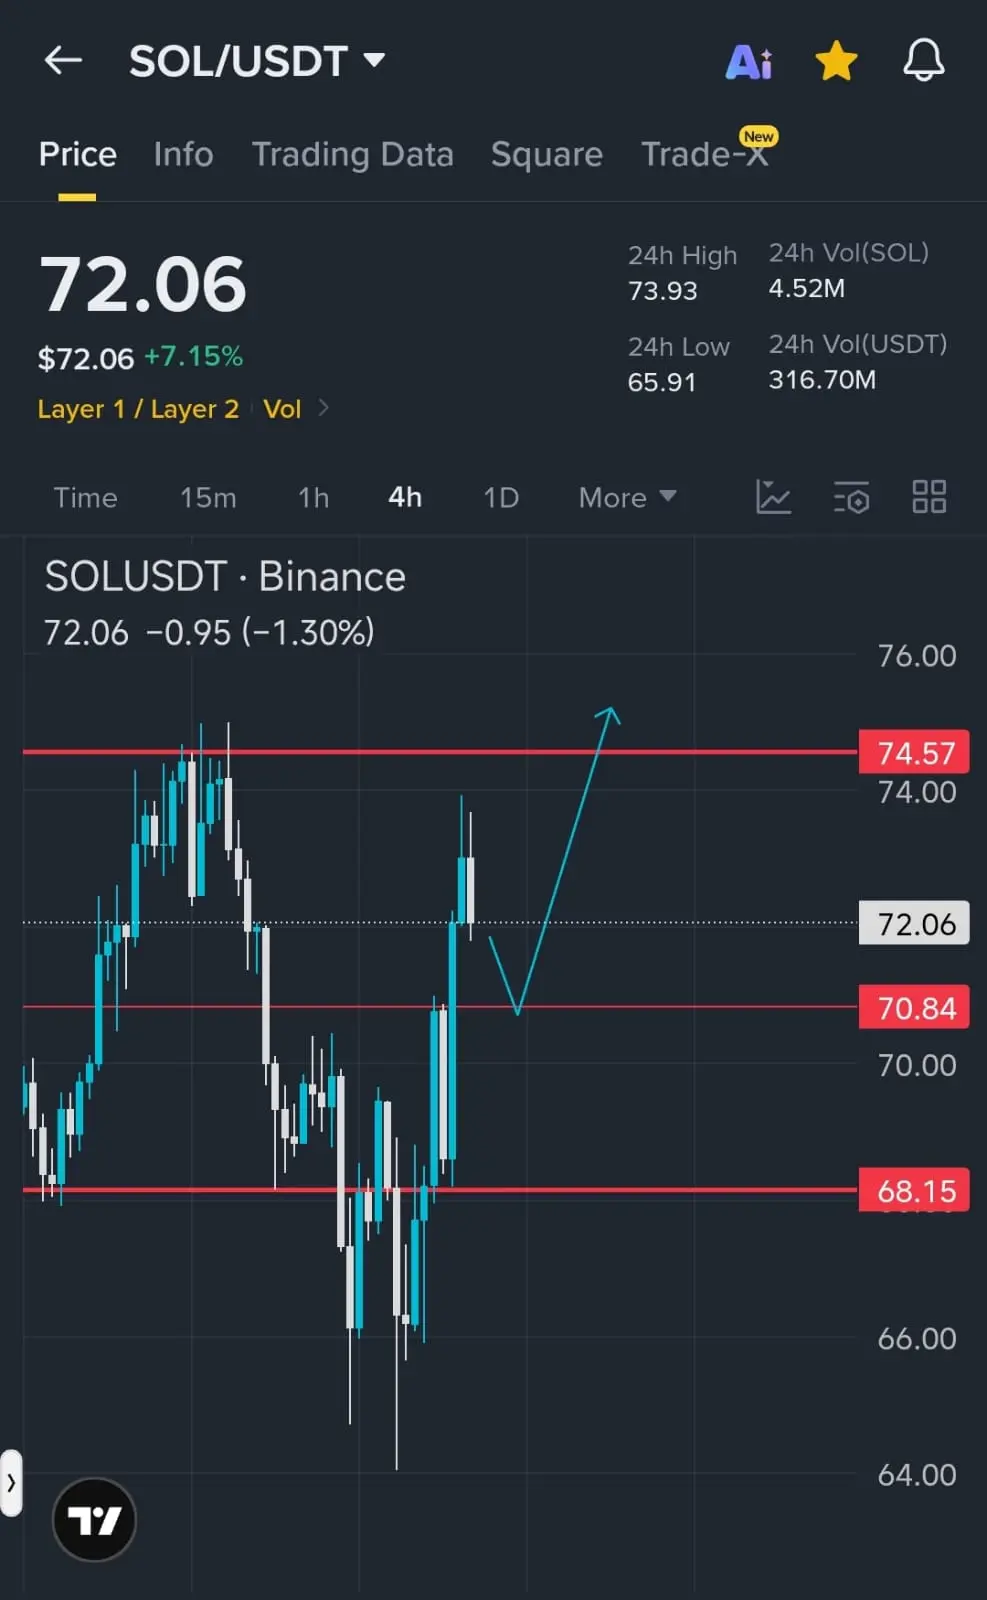Select the 15m timeframe
Screen dimensions: 987x1600
tap(208, 497)
